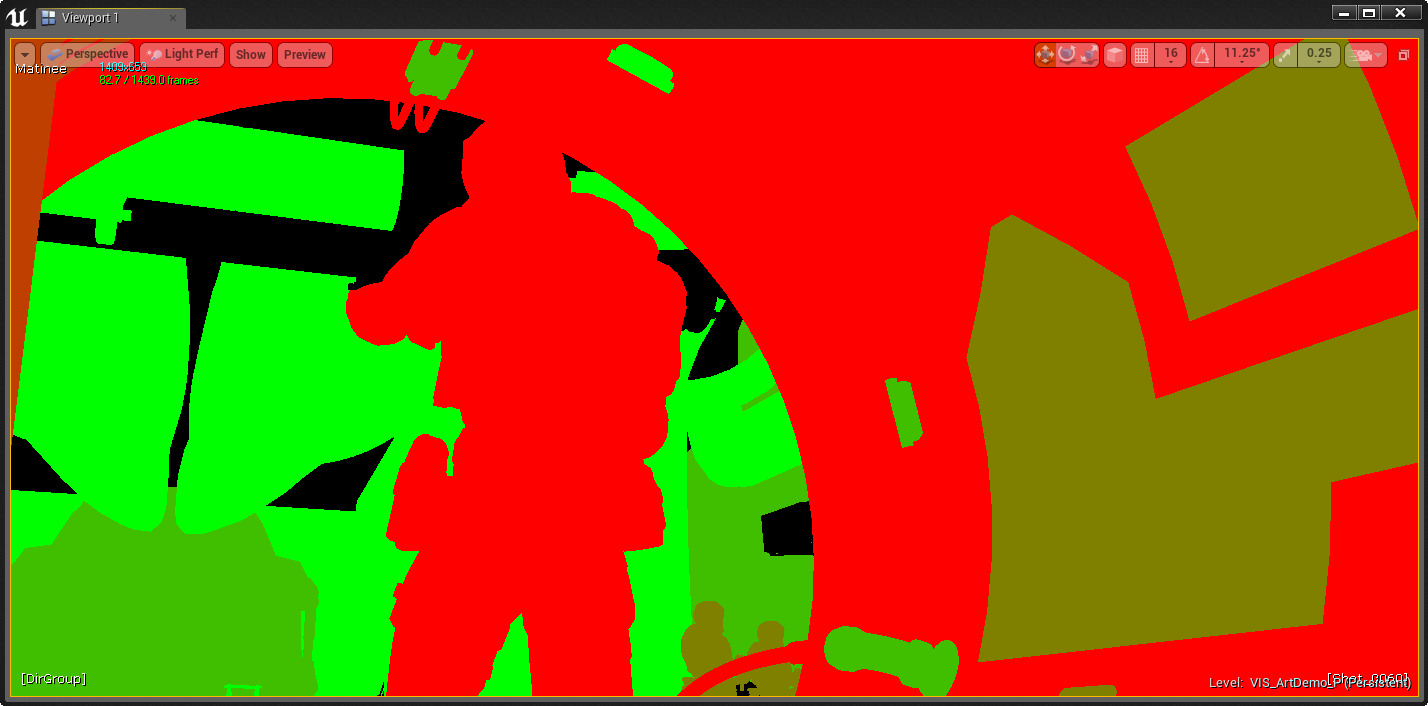1428x706 pixels.
Task: Click the Preview button
Action: [x=304, y=54]
